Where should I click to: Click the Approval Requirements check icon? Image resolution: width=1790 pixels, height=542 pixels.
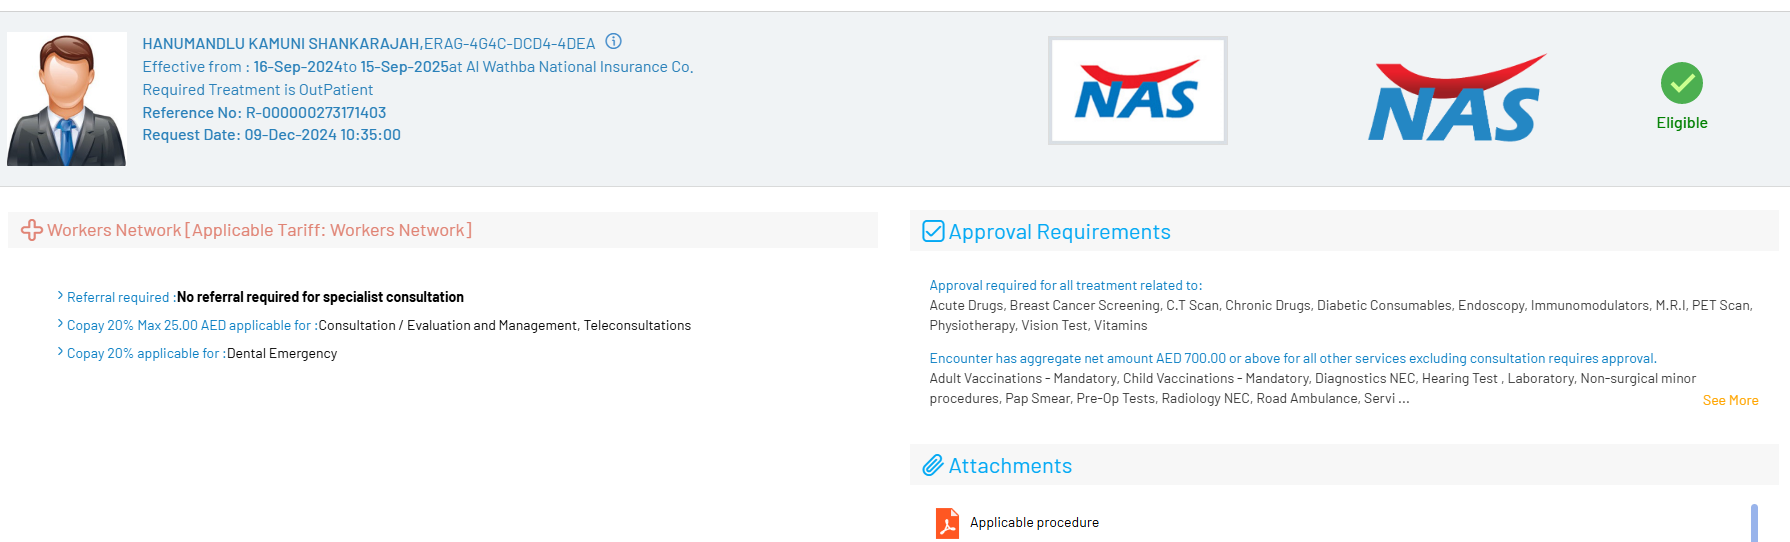[933, 231]
